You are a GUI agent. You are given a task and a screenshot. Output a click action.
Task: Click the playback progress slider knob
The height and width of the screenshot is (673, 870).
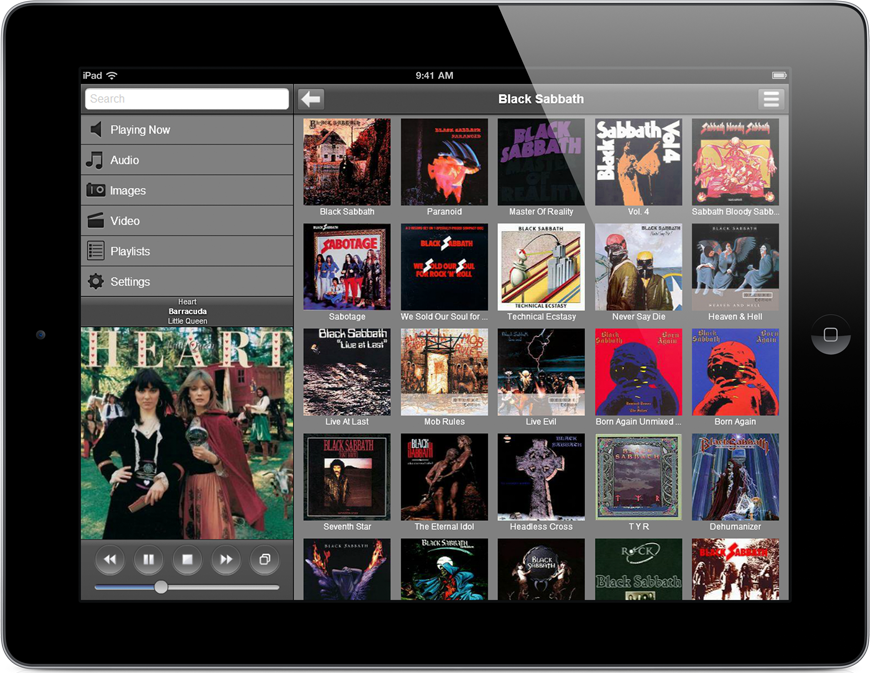point(161,587)
